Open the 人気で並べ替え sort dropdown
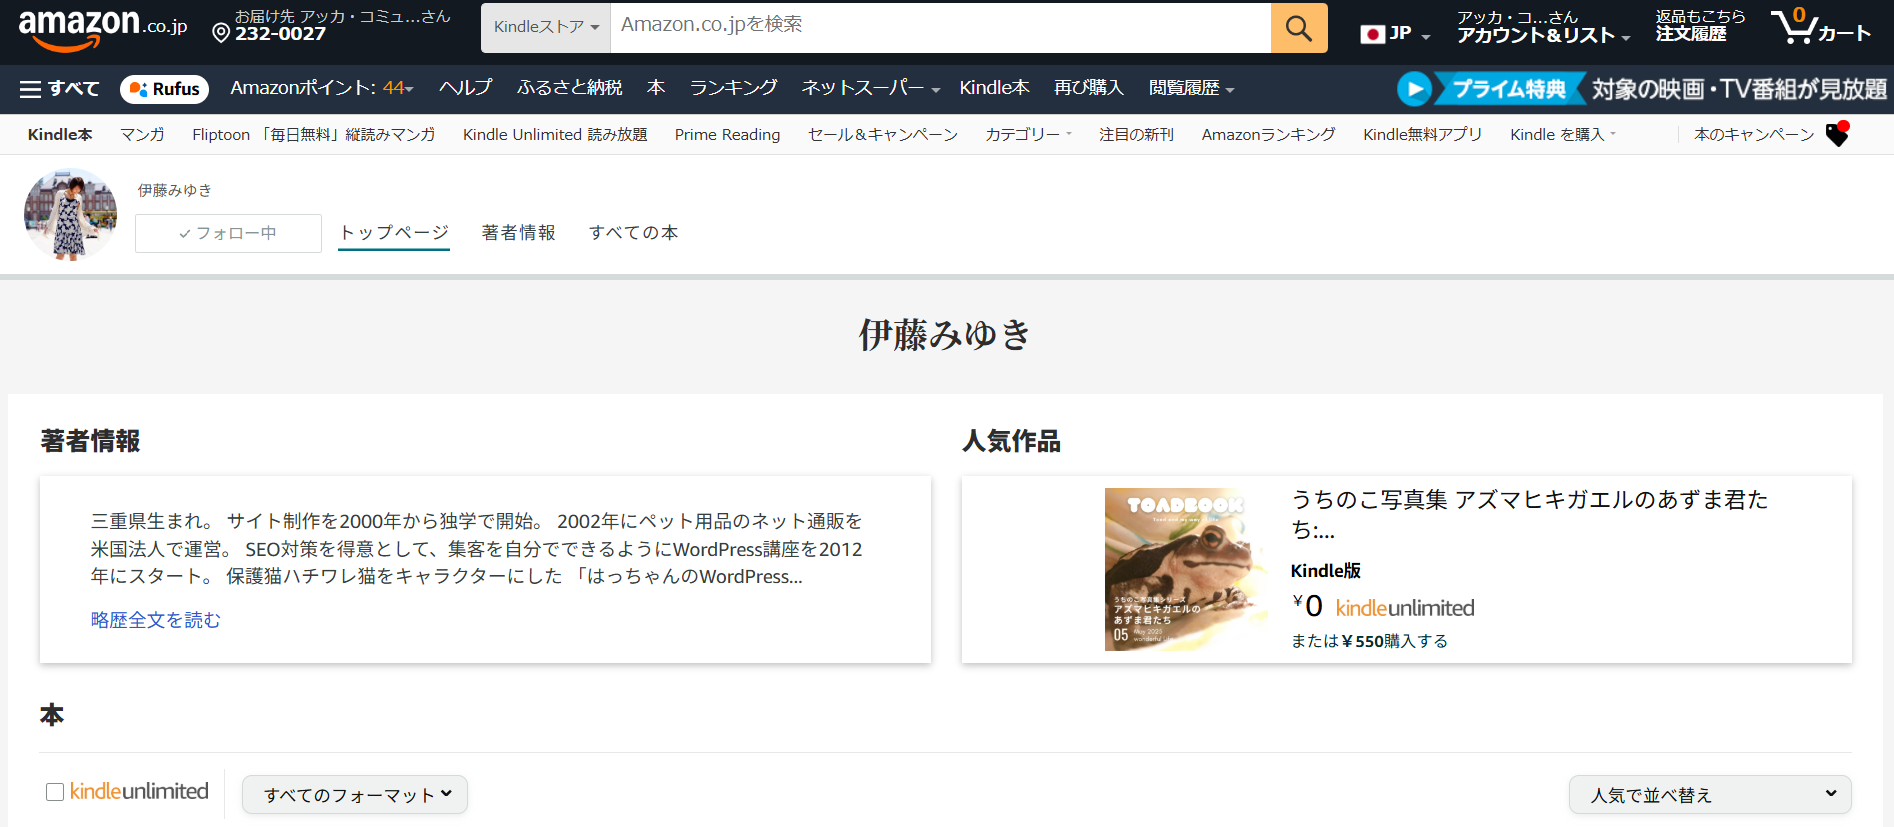Image resolution: width=1894 pixels, height=827 pixels. (x=1710, y=795)
